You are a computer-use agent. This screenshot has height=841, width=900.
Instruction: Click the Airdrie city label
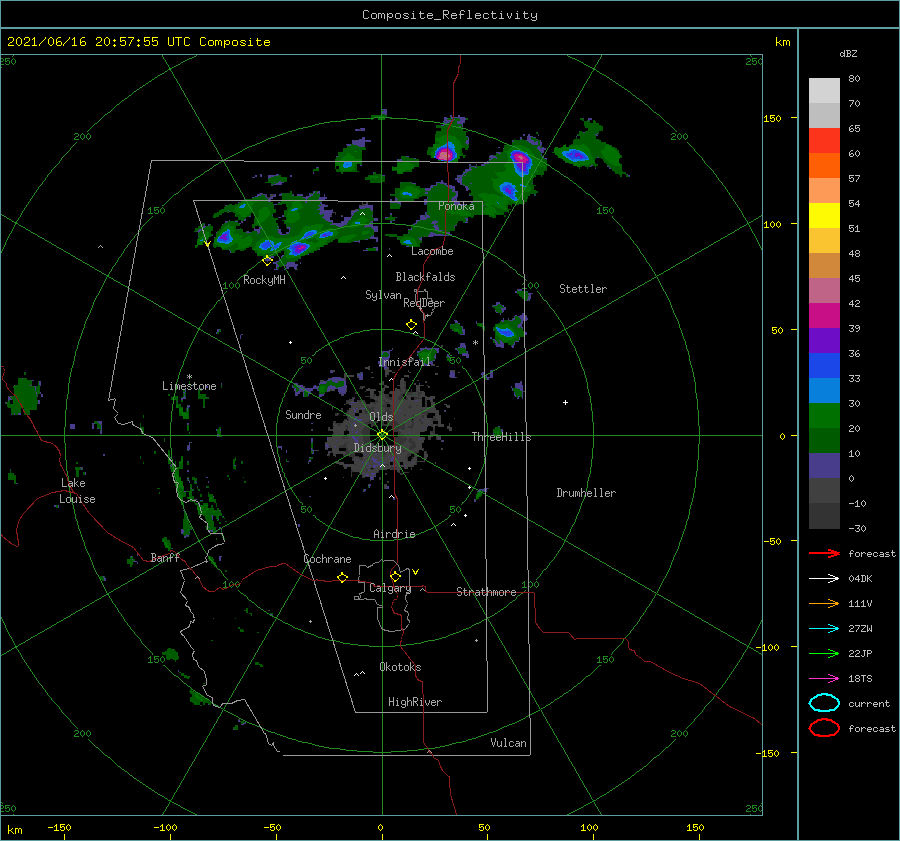click(x=394, y=534)
